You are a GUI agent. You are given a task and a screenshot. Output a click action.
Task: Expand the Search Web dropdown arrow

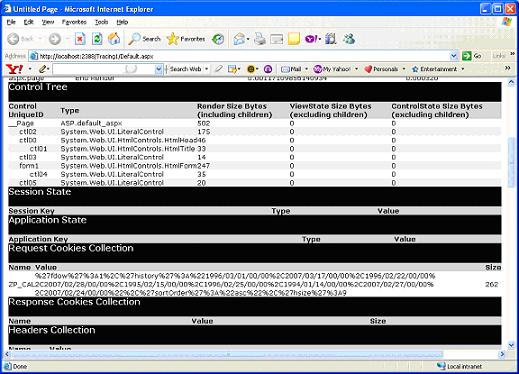click(206, 69)
